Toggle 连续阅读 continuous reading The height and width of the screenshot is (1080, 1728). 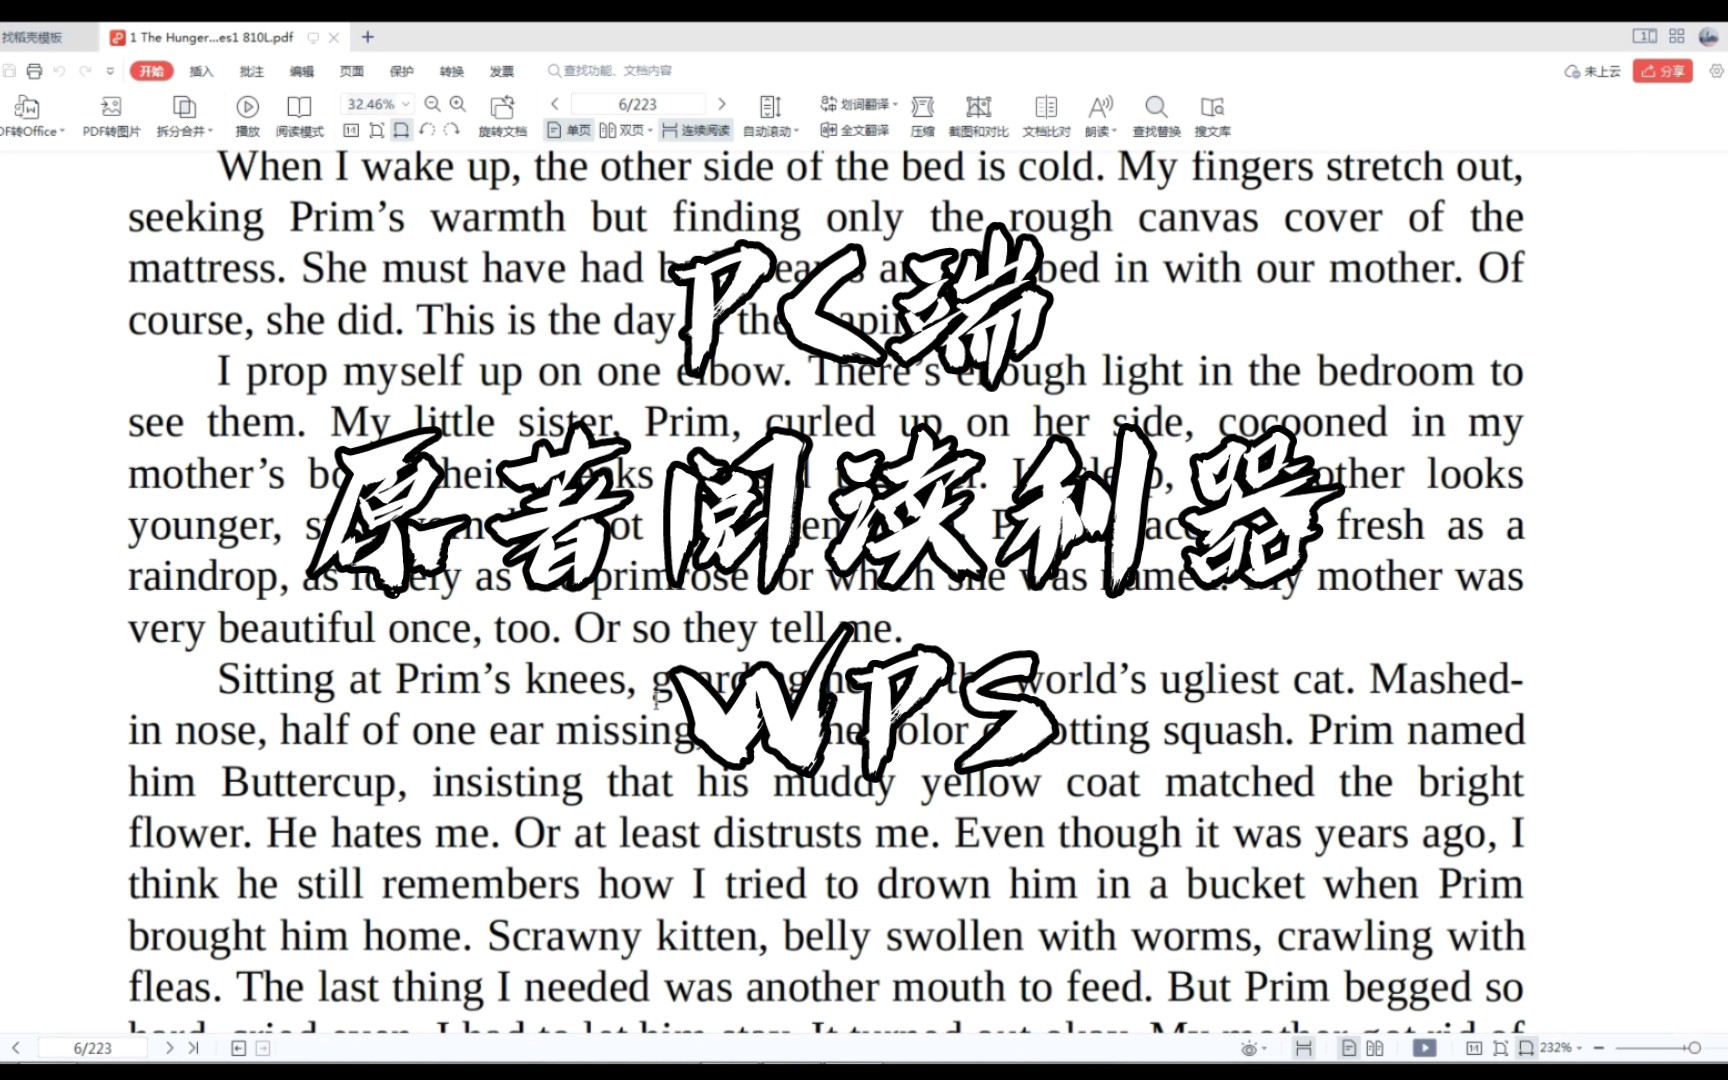point(695,130)
